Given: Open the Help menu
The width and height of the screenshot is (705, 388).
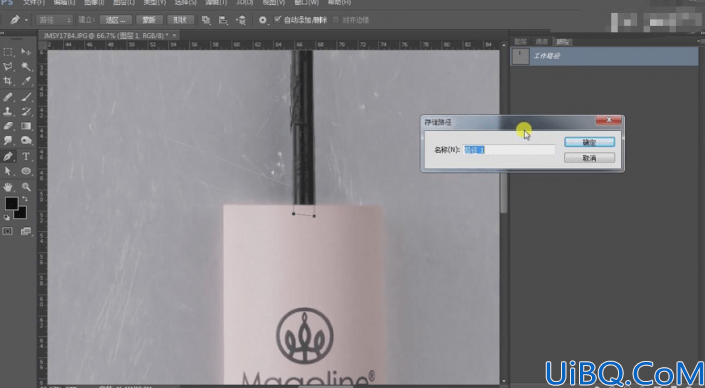Looking at the screenshot, I should point(339,3).
